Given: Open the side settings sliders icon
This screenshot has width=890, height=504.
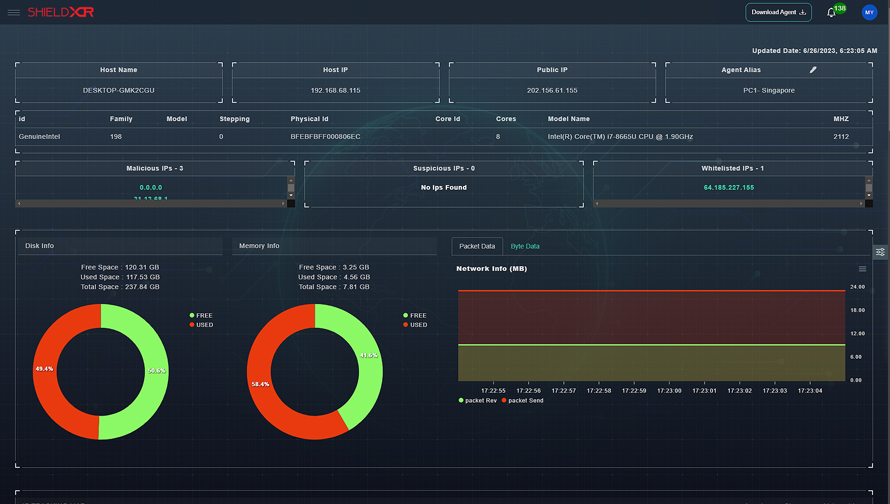Looking at the screenshot, I should tap(880, 252).
